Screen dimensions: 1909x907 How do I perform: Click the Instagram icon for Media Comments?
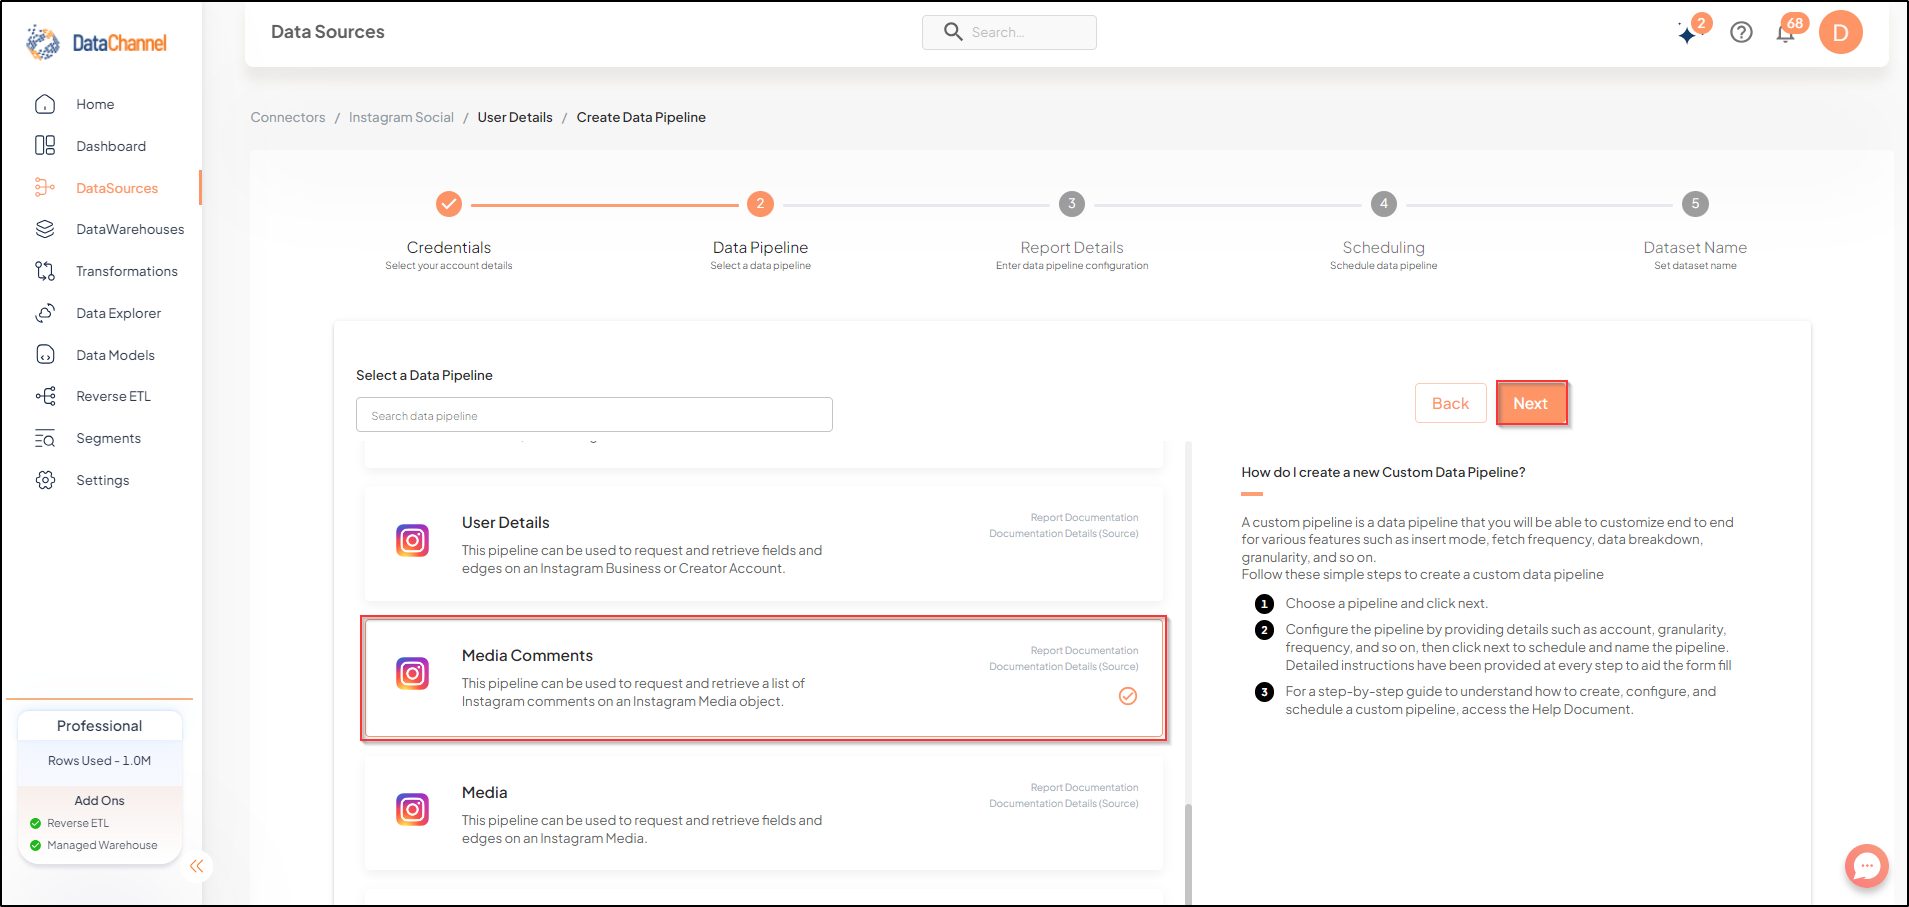(412, 674)
